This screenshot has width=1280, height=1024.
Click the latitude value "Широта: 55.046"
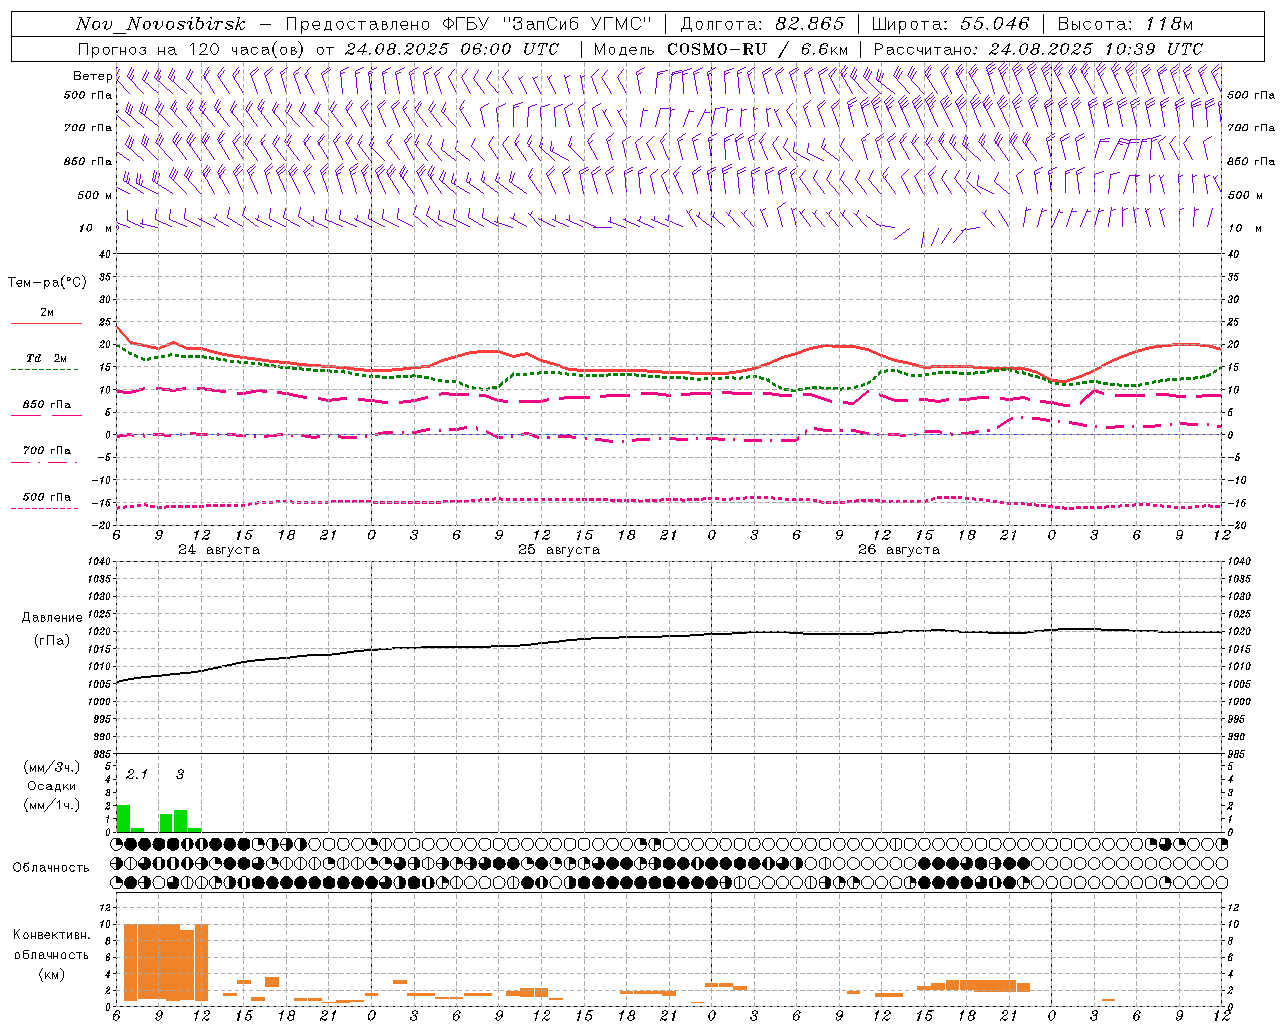[950, 24]
